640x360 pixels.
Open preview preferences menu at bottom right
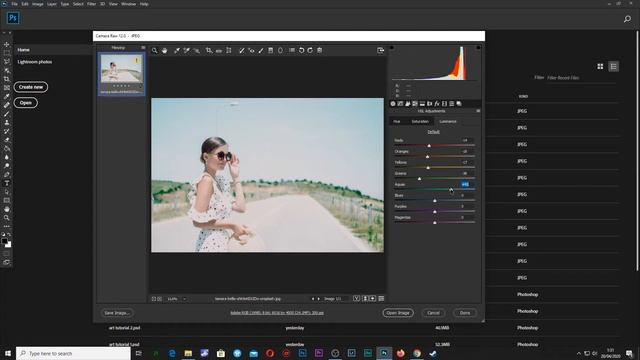[381, 299]
